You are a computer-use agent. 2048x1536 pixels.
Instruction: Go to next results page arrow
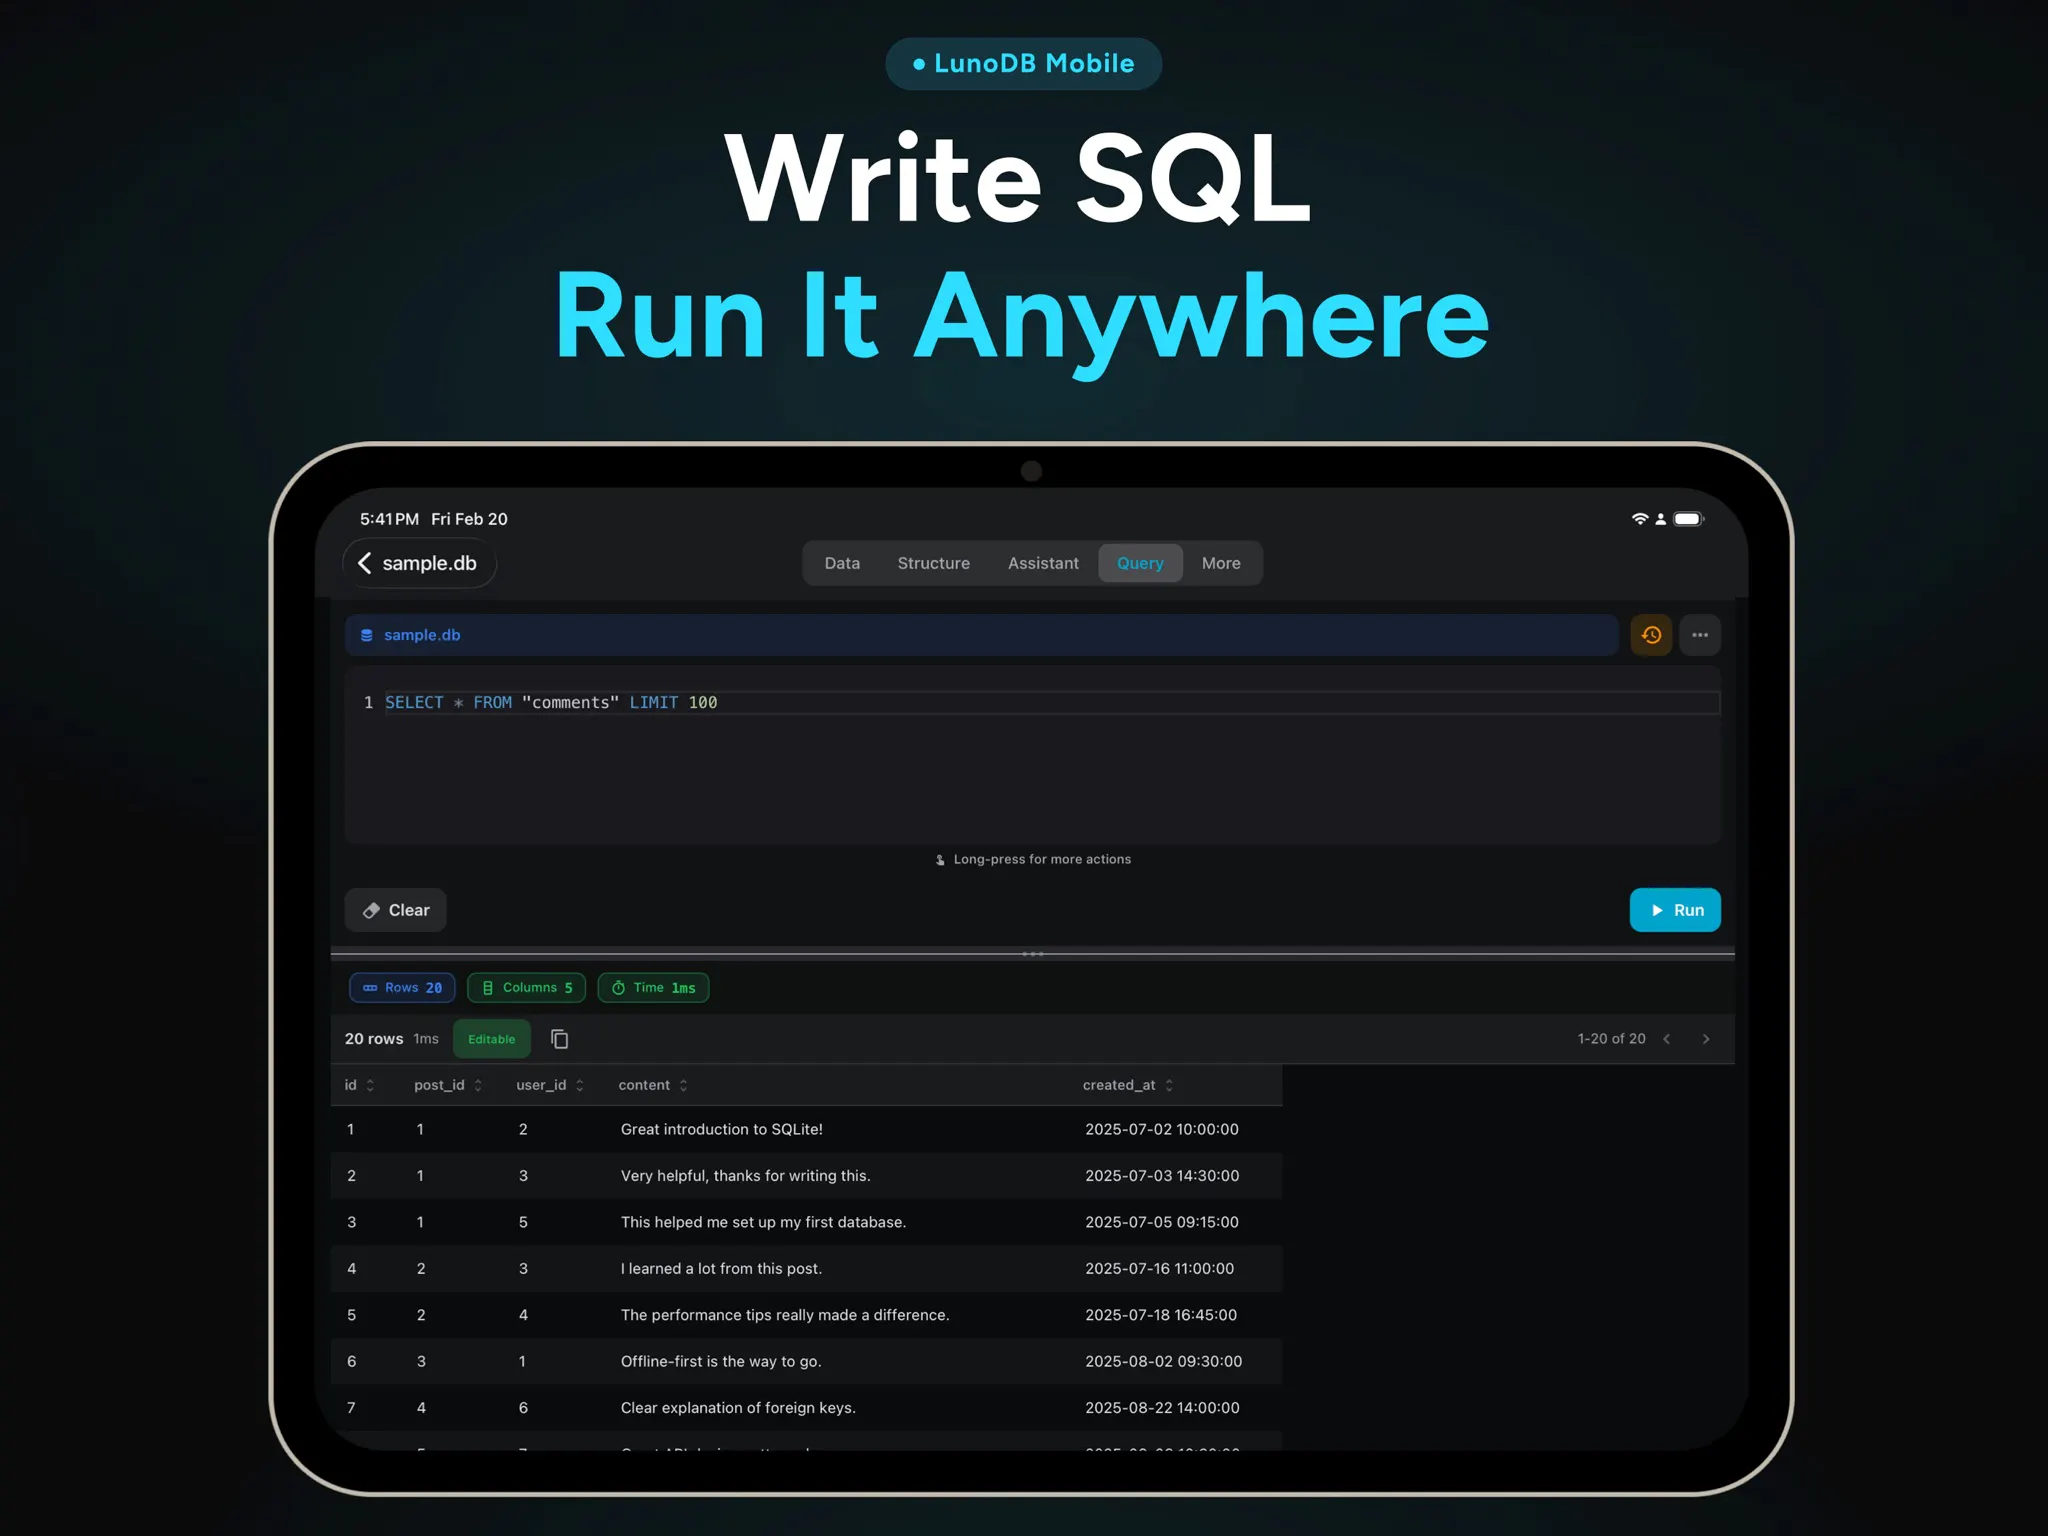(x=1706, y=1039)
